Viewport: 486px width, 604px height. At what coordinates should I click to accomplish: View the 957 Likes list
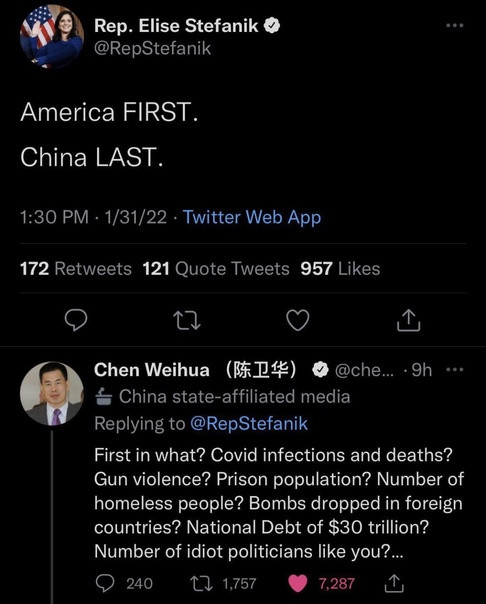coord(340,268)
